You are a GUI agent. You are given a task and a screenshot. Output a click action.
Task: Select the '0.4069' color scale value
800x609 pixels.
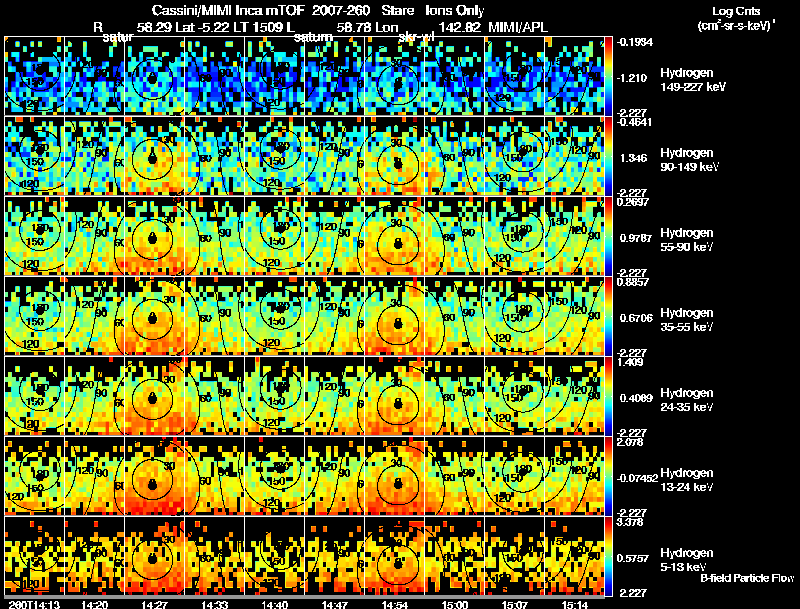636,398
